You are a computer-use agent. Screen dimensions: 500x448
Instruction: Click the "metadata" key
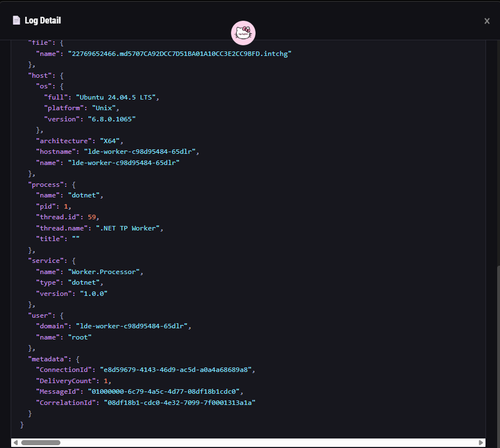coord(49,359)
